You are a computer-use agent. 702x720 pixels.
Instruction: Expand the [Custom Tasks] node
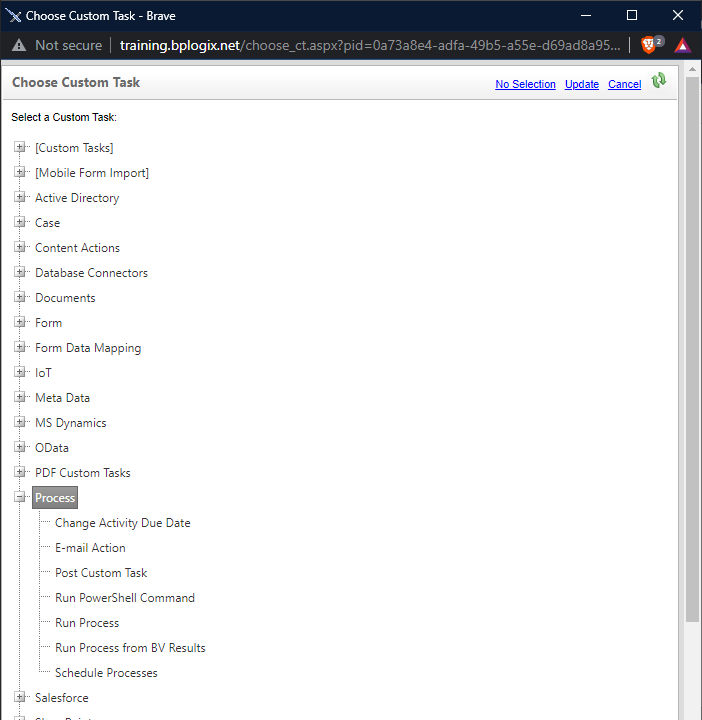click(19, 147)
